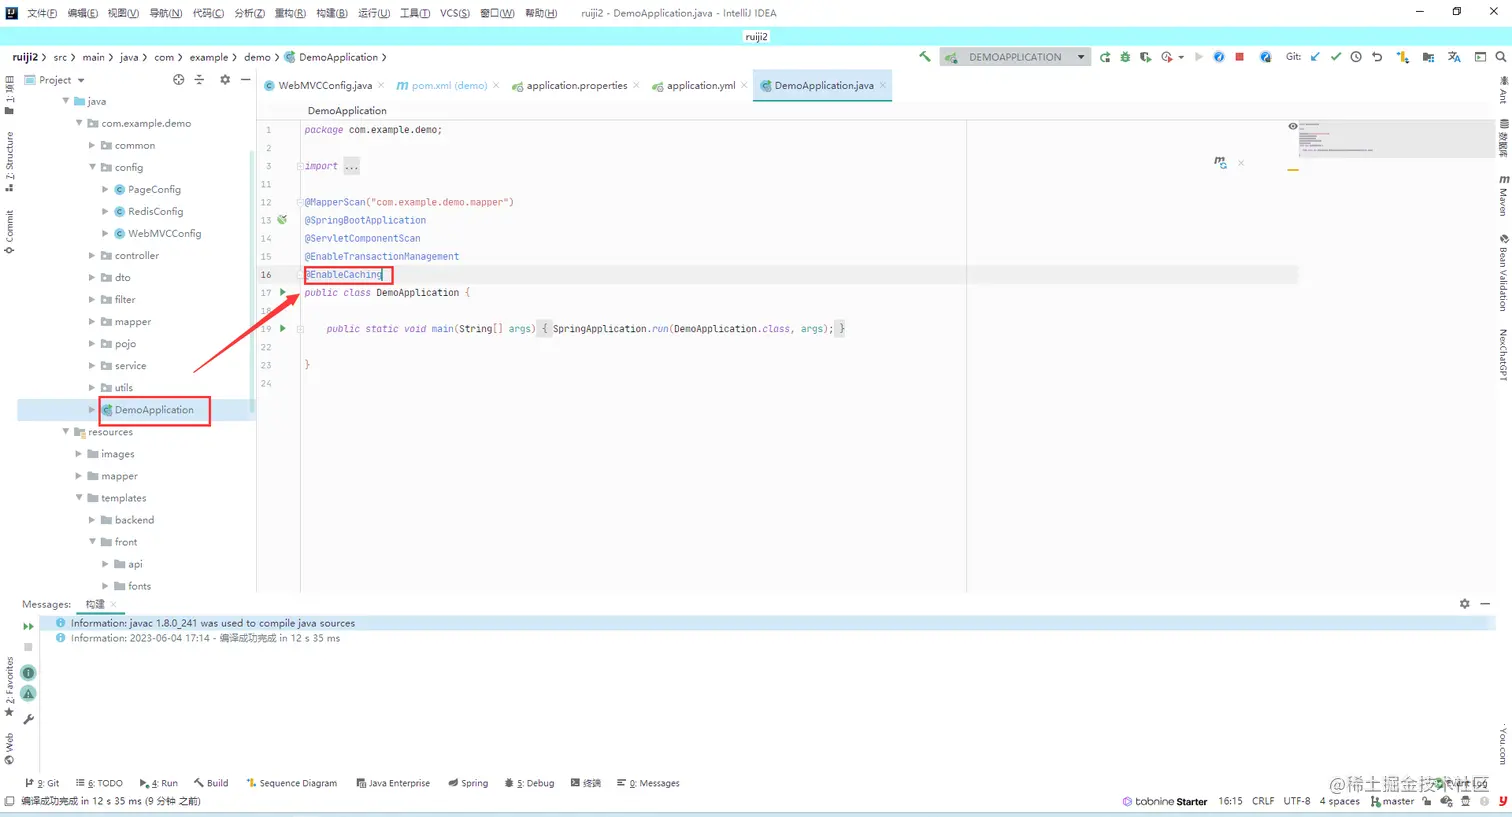Click the run gutter arrow beside class DemoApplication
Image resolution: width=1512 pixels, height=817 pixels.
[283, 292]
